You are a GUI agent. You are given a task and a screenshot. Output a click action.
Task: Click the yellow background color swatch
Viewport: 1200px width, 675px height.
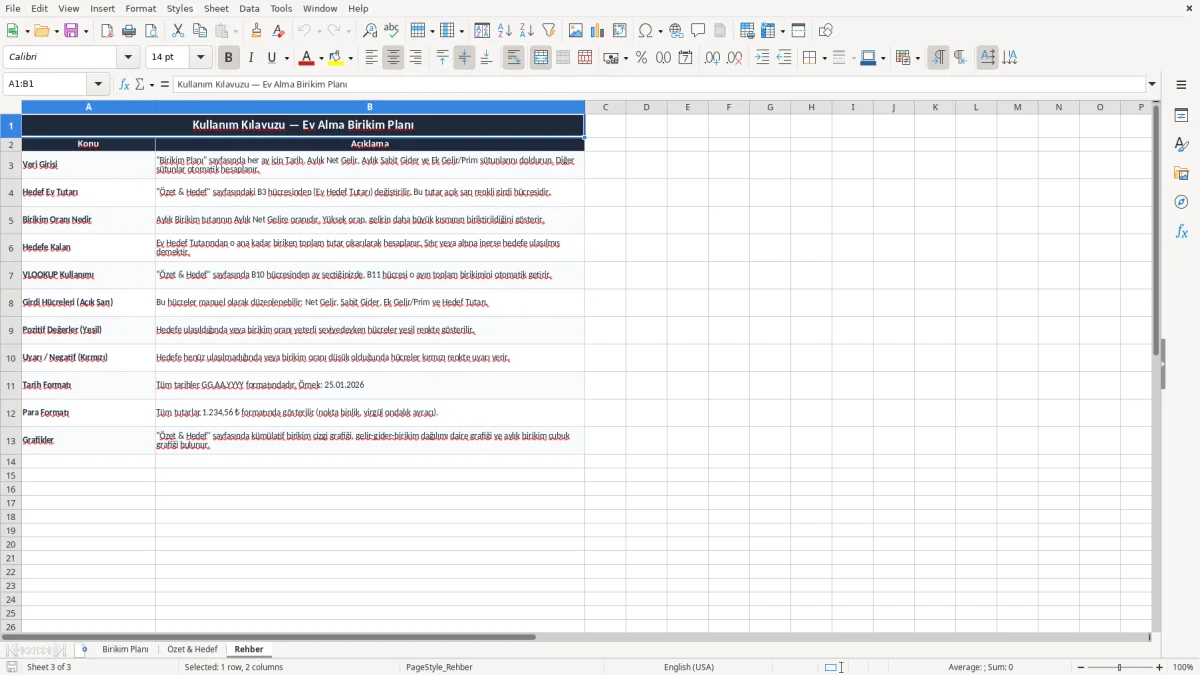tap(336, 58)
